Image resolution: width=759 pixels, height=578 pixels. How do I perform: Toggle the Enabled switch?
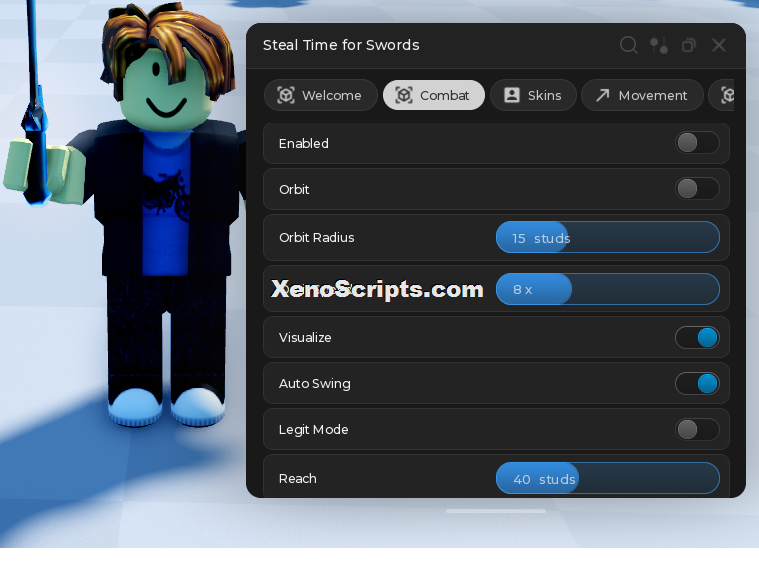tap(697, 143)
